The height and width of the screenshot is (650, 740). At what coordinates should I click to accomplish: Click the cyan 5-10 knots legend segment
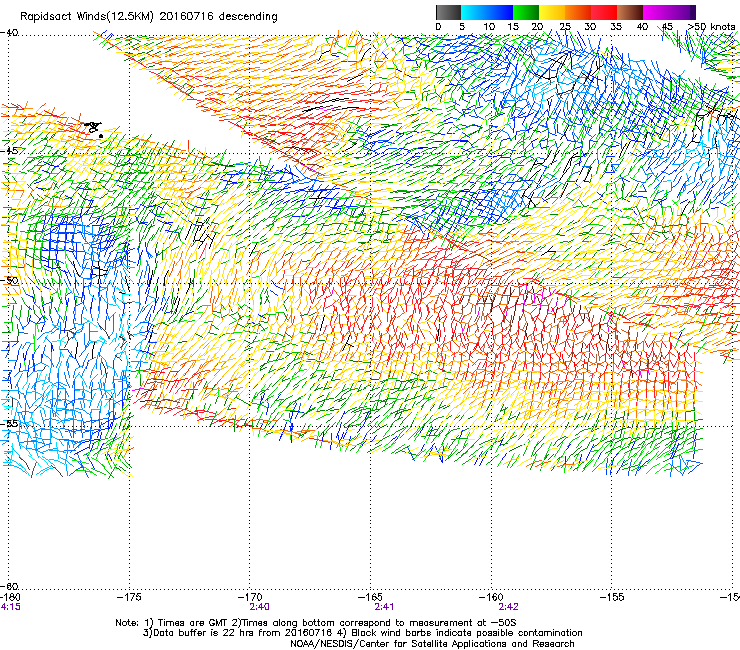tap(474, 12)
